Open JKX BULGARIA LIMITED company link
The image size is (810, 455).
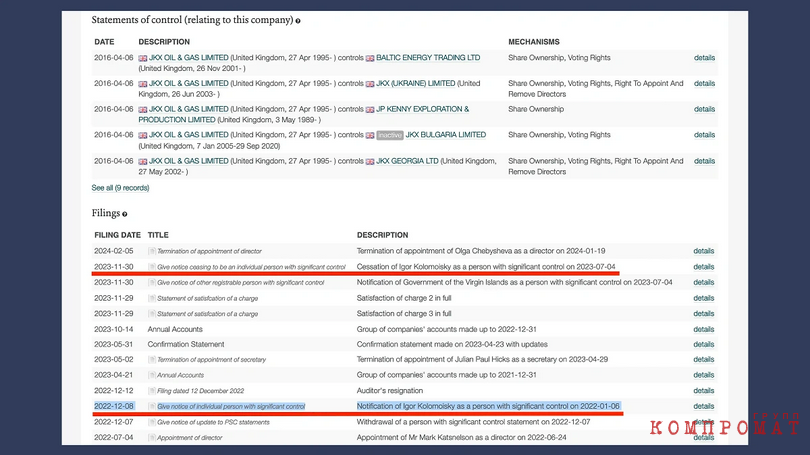tap(445, 135)
